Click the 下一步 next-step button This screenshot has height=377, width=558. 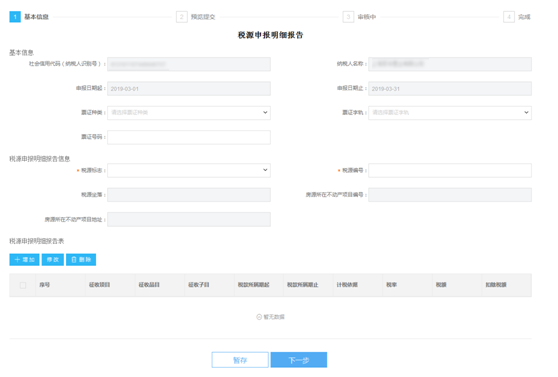tap(299, 360)
